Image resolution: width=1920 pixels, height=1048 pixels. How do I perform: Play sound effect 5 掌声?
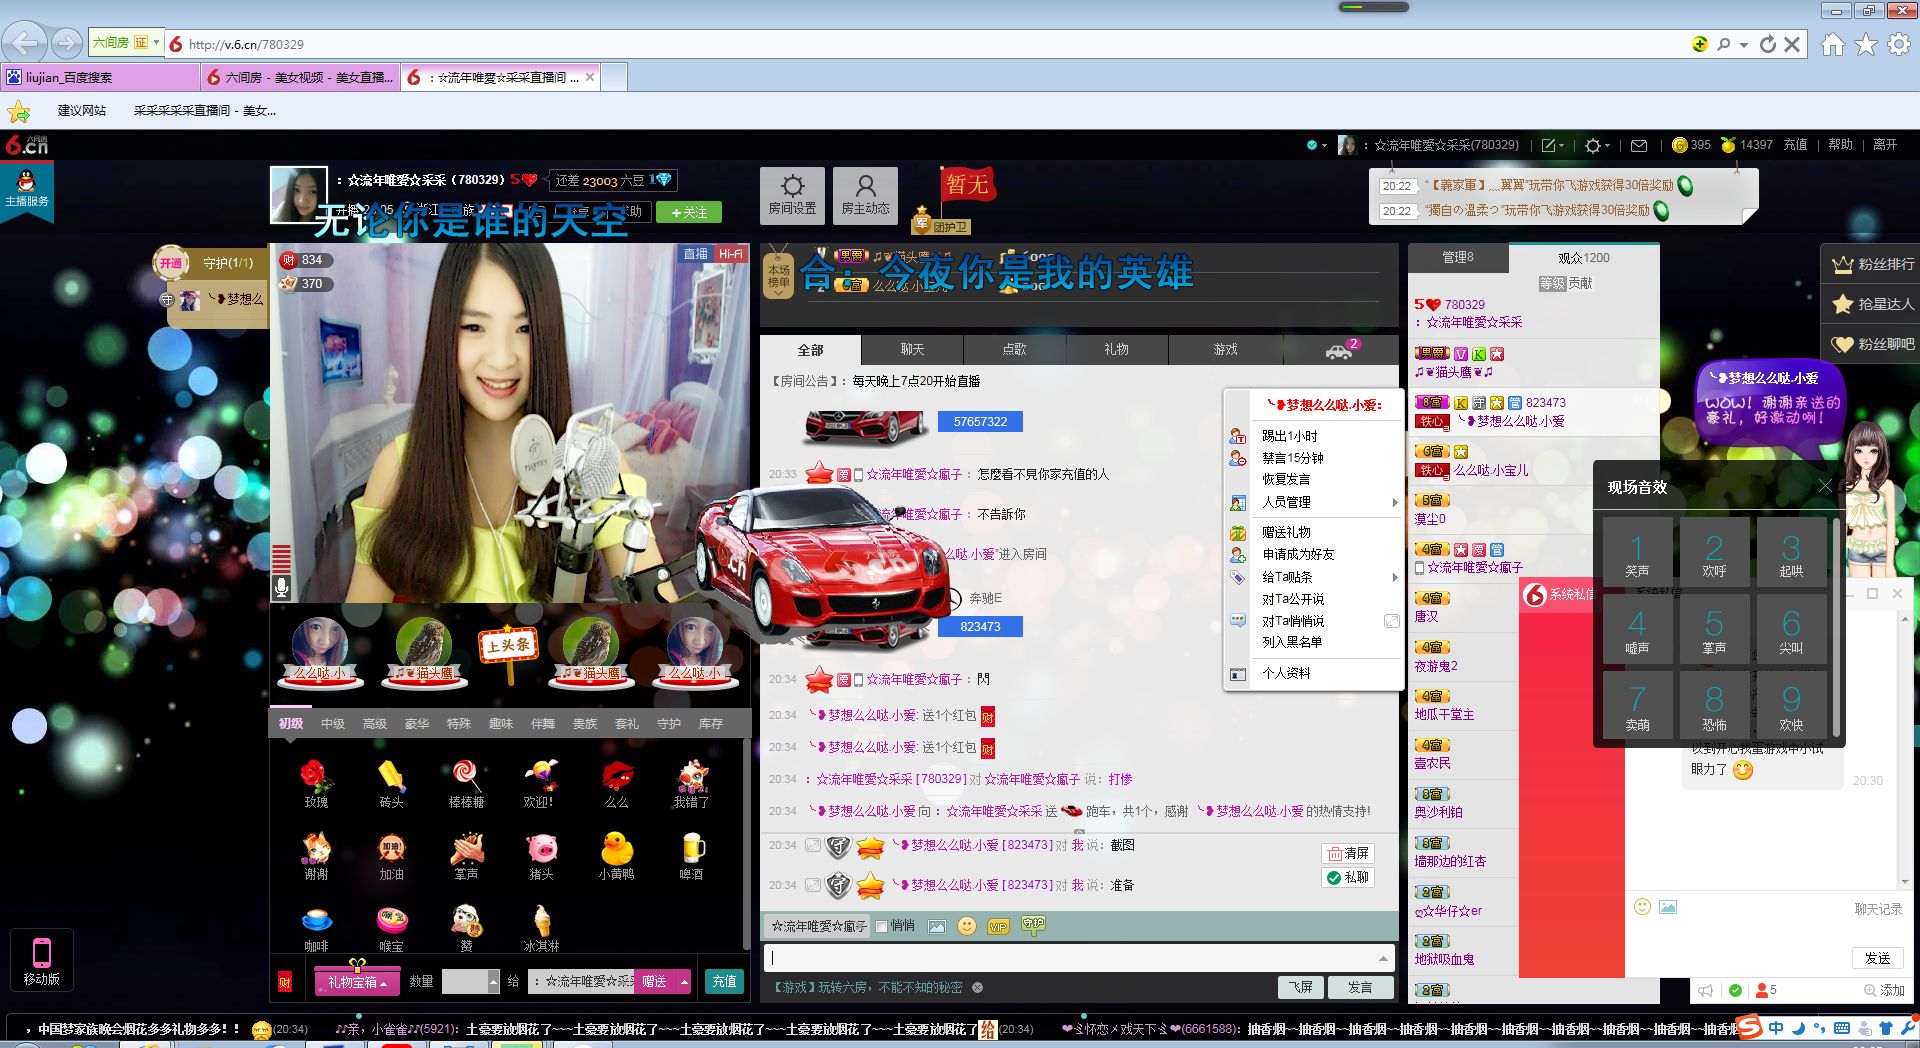1714,630
